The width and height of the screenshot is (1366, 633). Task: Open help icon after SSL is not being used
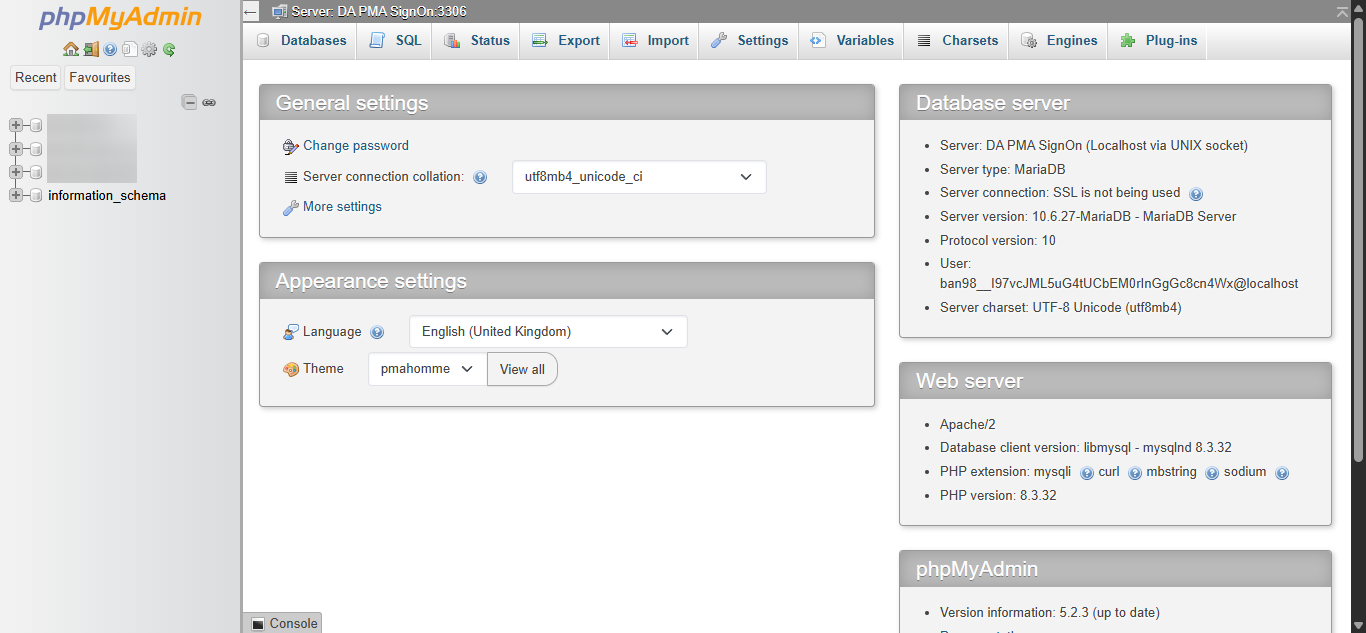(x=1196, y=194)
